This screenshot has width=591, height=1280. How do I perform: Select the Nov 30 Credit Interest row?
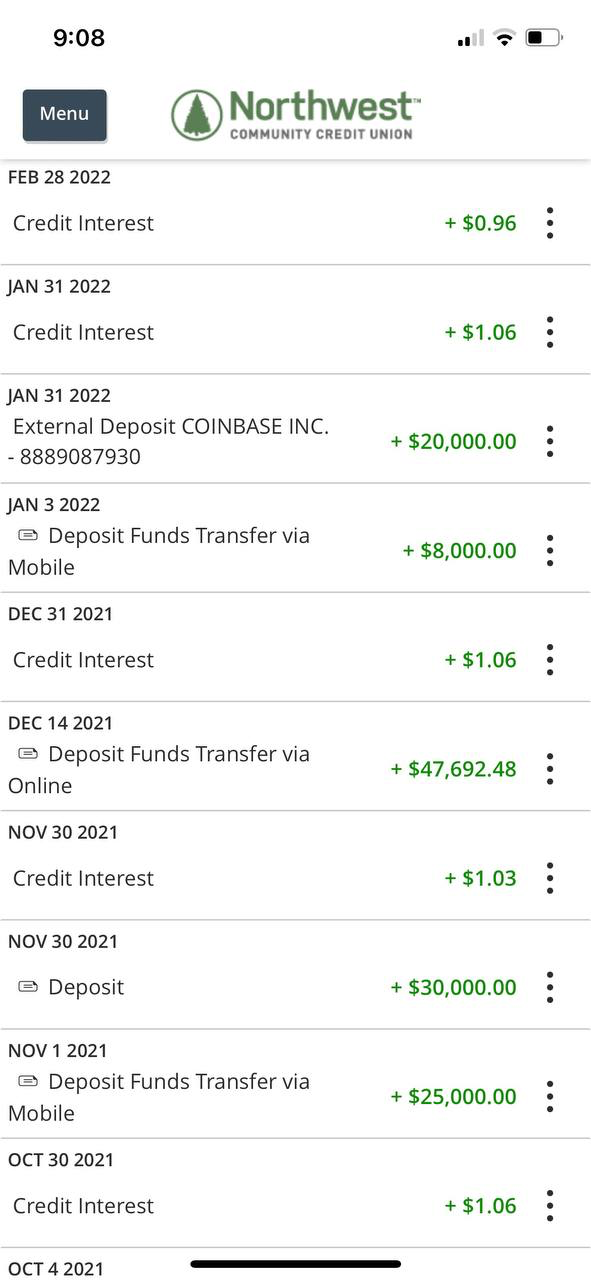coord(83,878)
